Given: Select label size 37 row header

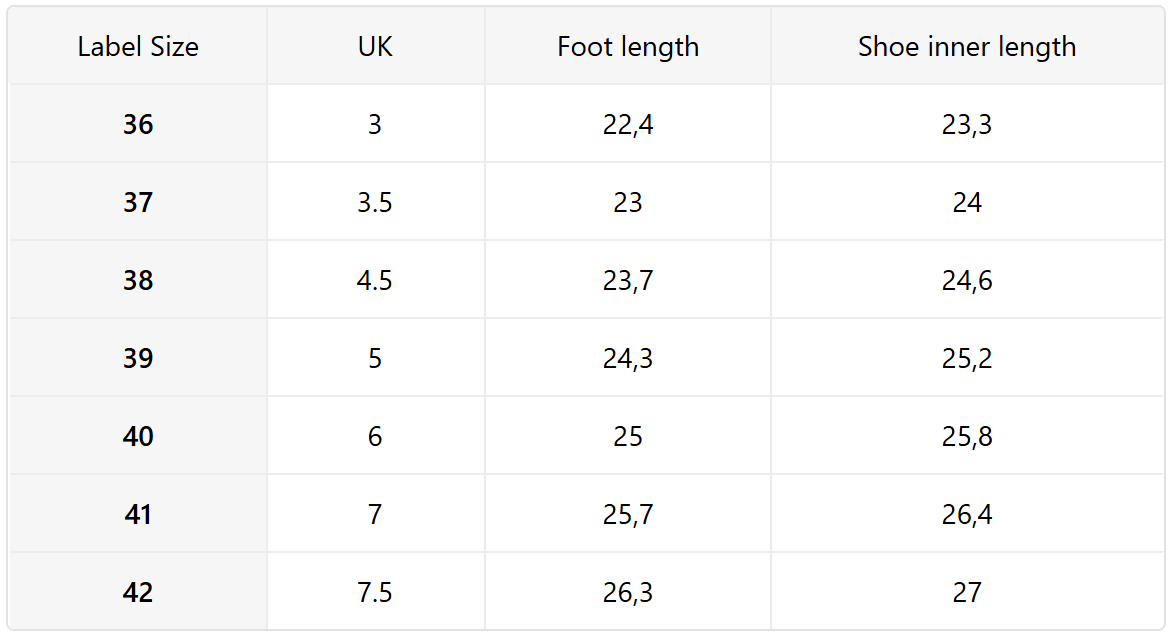Looking at the screenshot, I should pyautogui.click(x=138, y=203).
